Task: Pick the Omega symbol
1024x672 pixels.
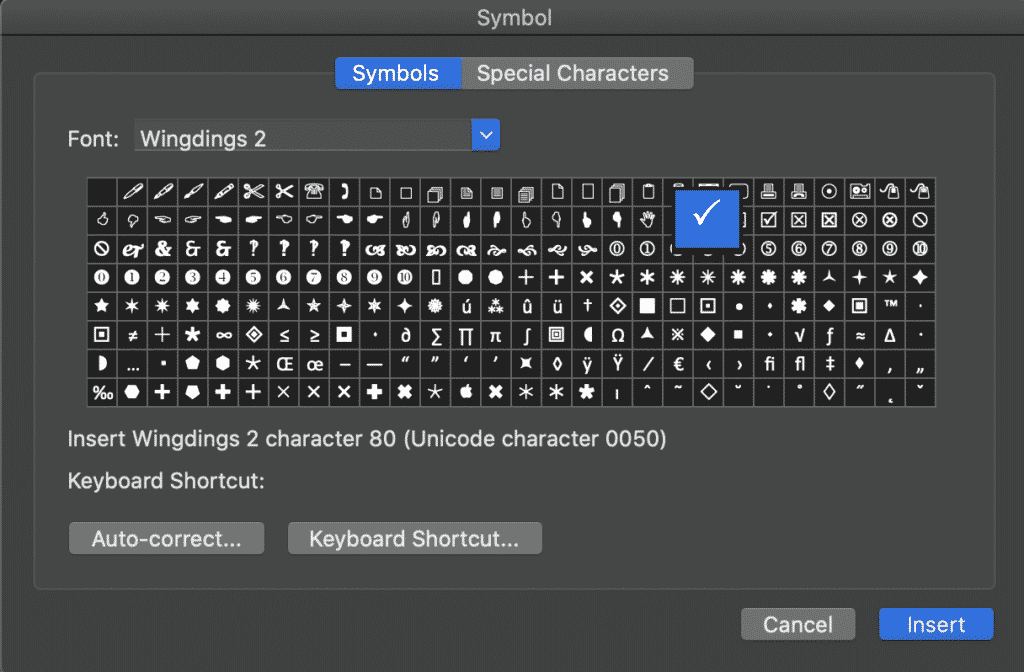Action: coord(617,335)
